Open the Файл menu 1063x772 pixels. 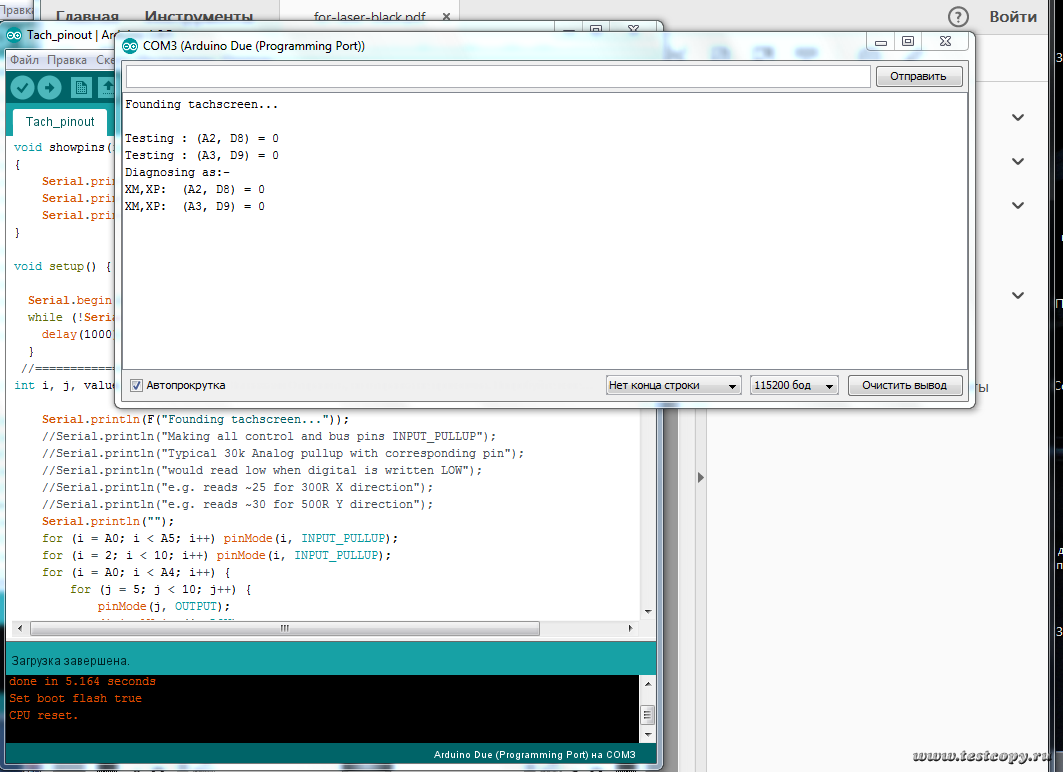(x=24, y=60)
